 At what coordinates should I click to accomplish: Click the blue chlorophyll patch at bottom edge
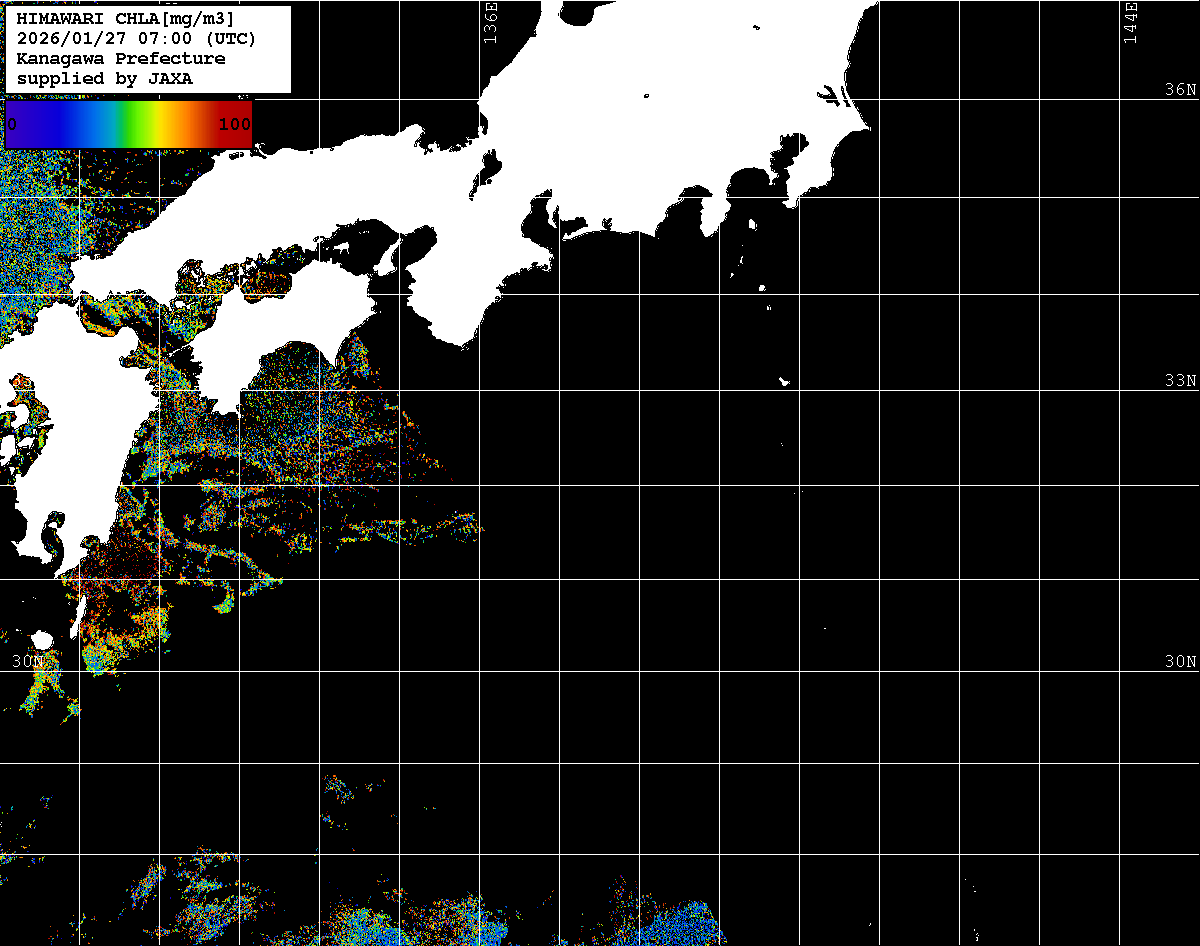pos(690,920)
